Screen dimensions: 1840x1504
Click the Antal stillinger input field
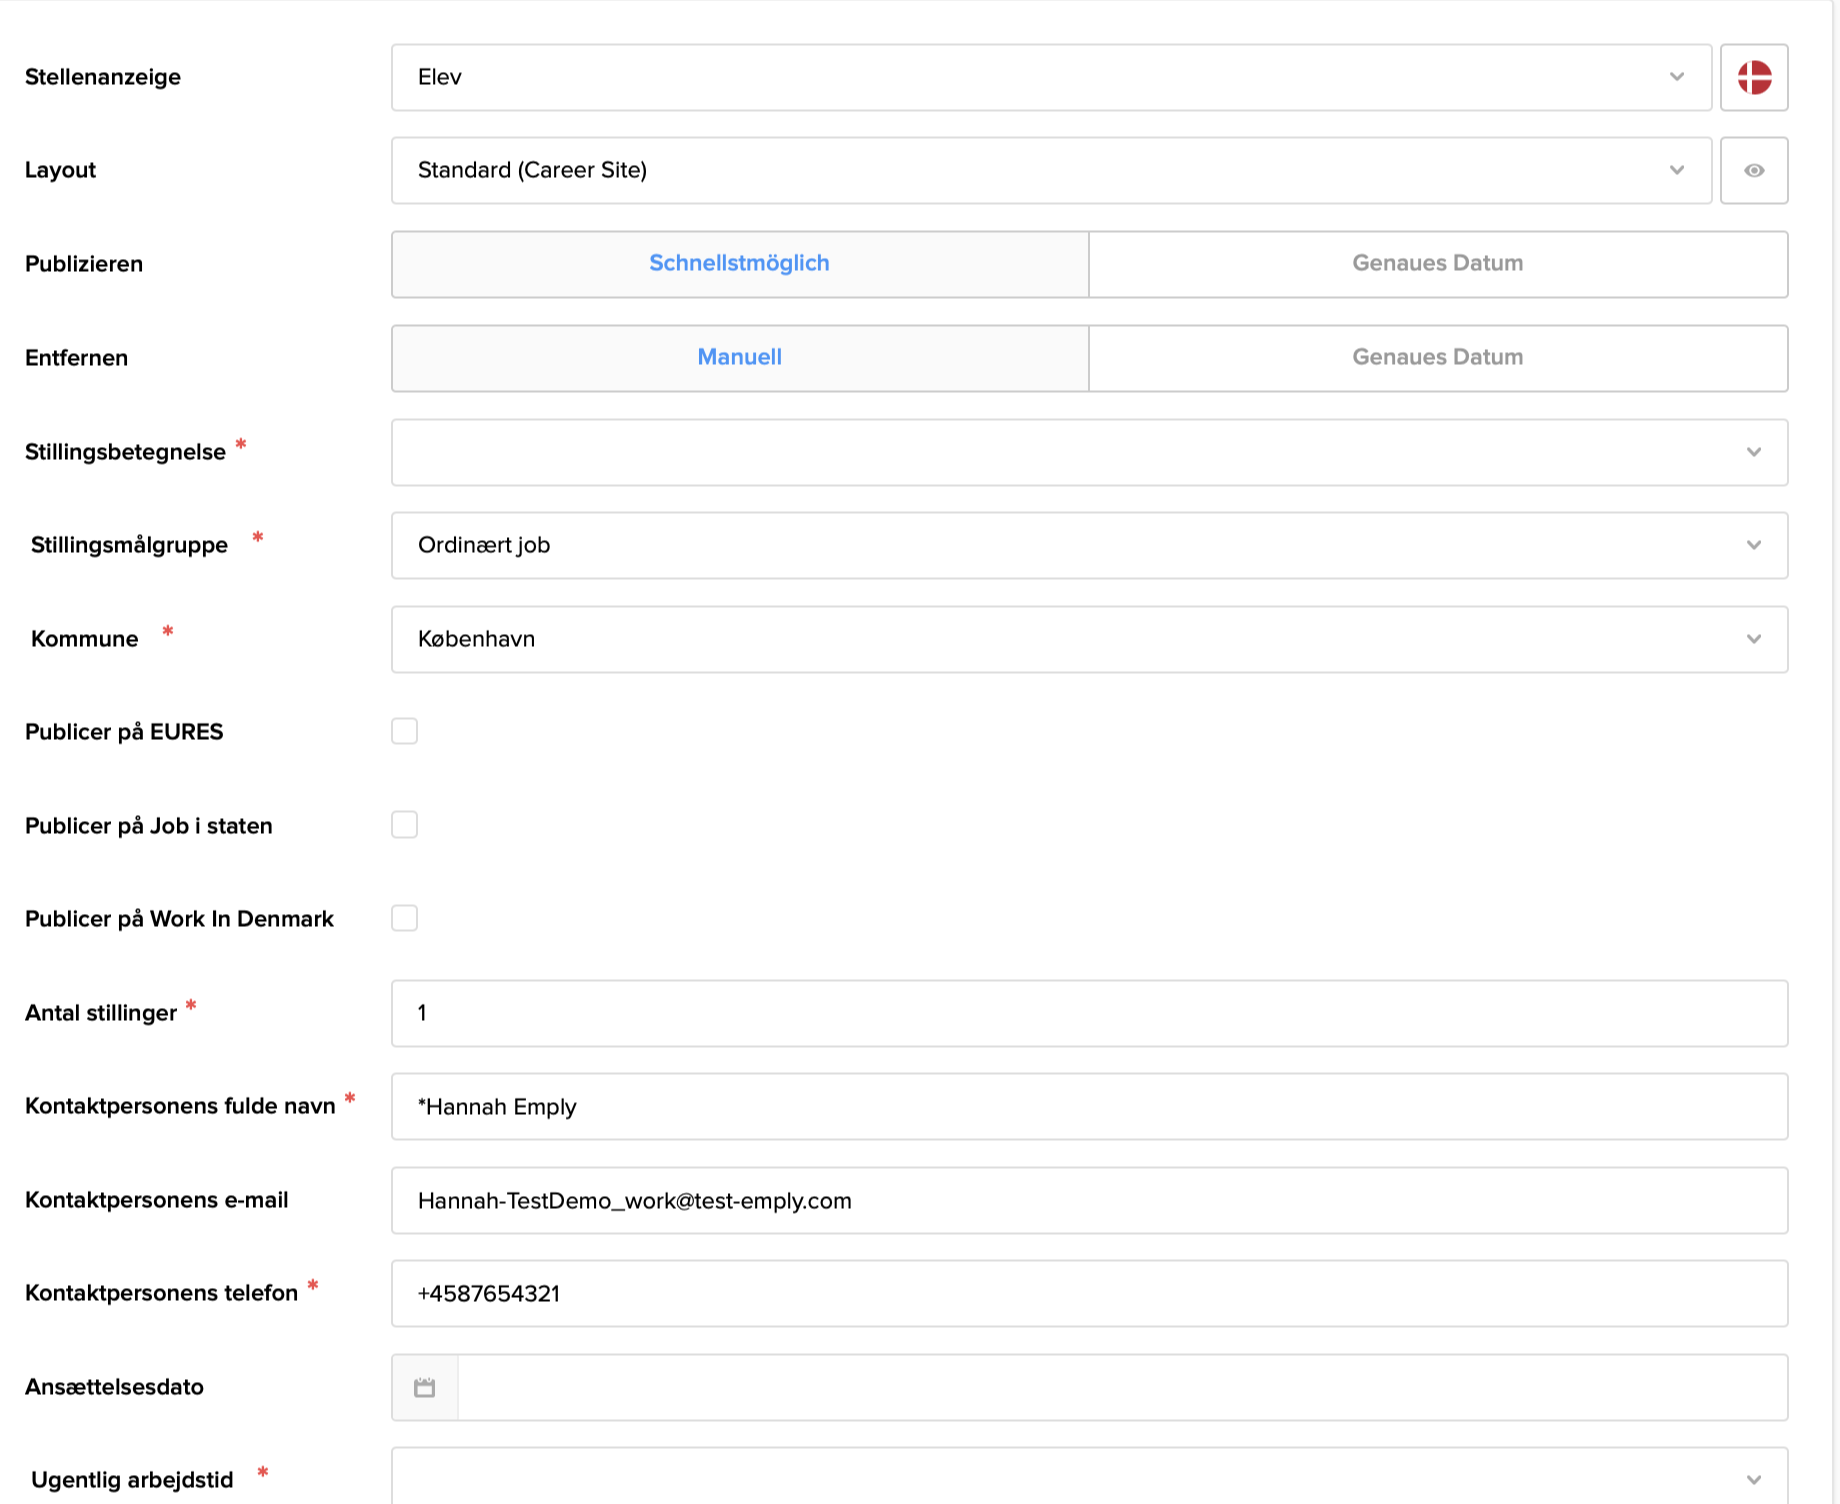(x=1088, y=1013)
